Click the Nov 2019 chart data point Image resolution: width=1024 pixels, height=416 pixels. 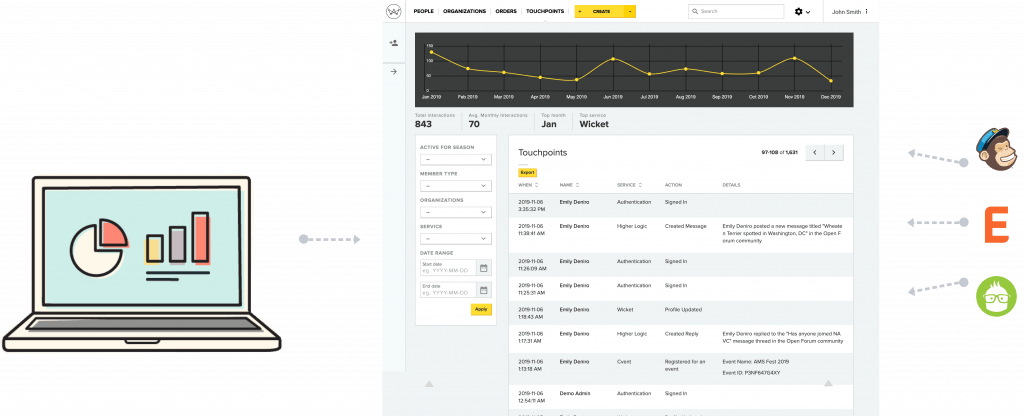[794, 58]
